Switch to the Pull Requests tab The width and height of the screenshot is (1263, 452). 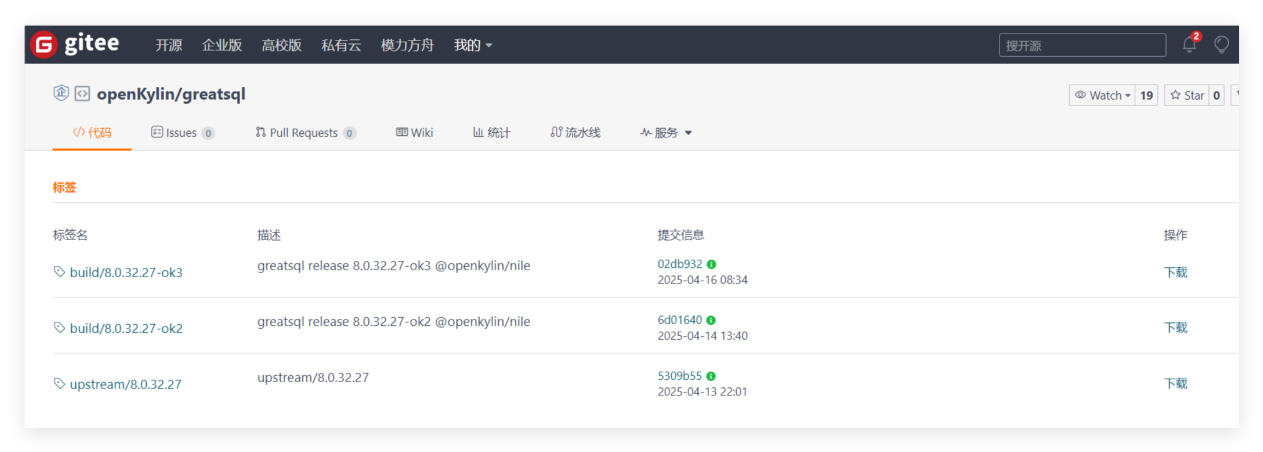pyautogui.click(x=305, y=132)
